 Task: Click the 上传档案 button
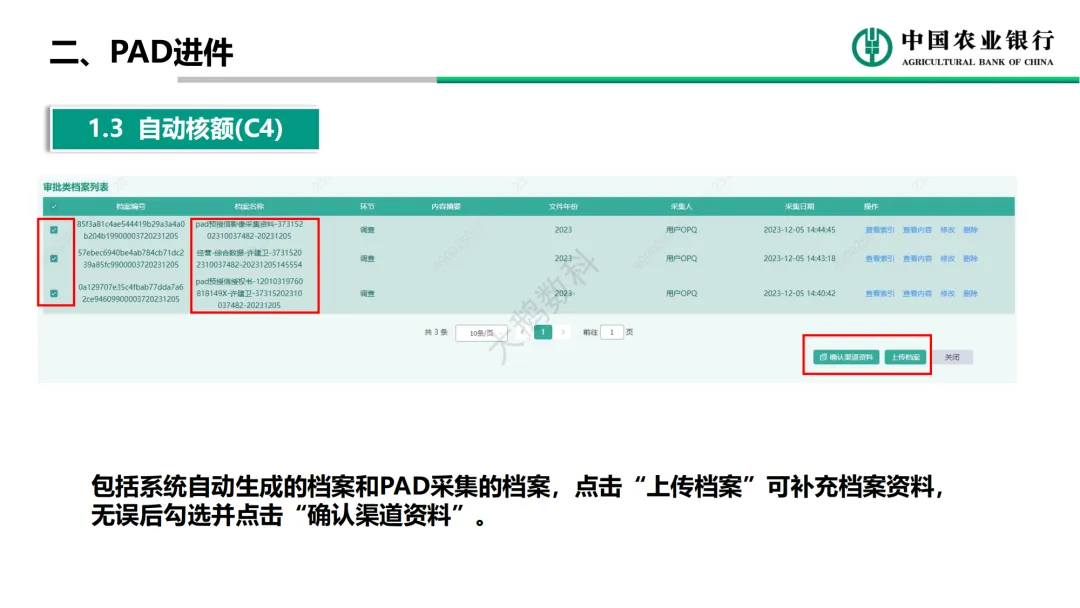[906, 357]
